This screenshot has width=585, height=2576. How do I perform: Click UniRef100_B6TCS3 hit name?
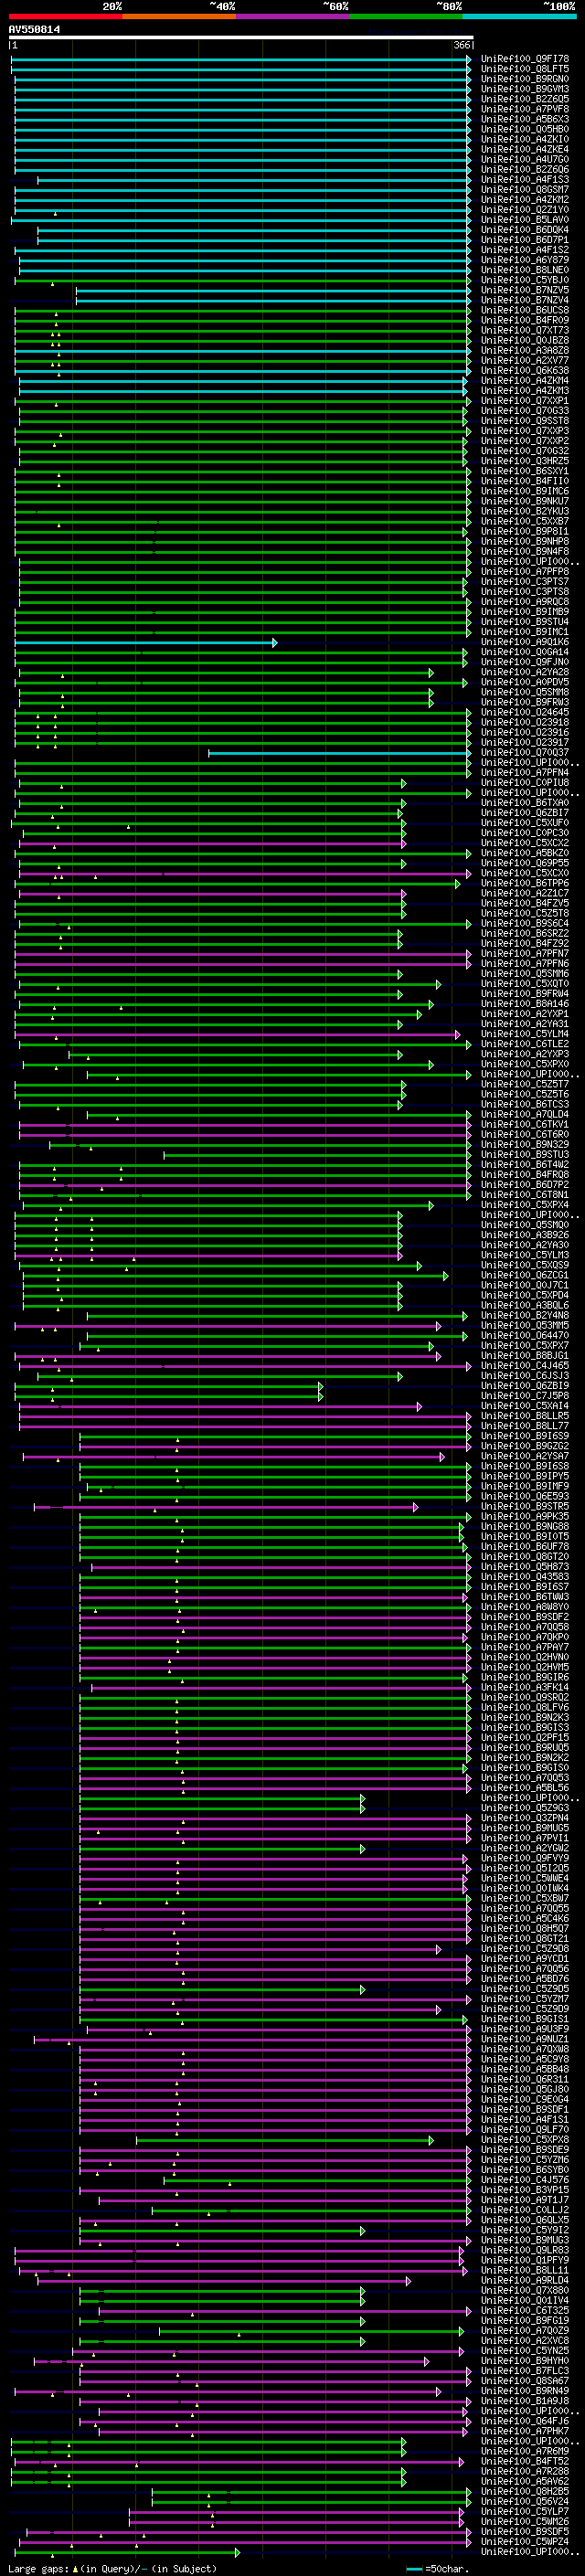coord(525,1104)
